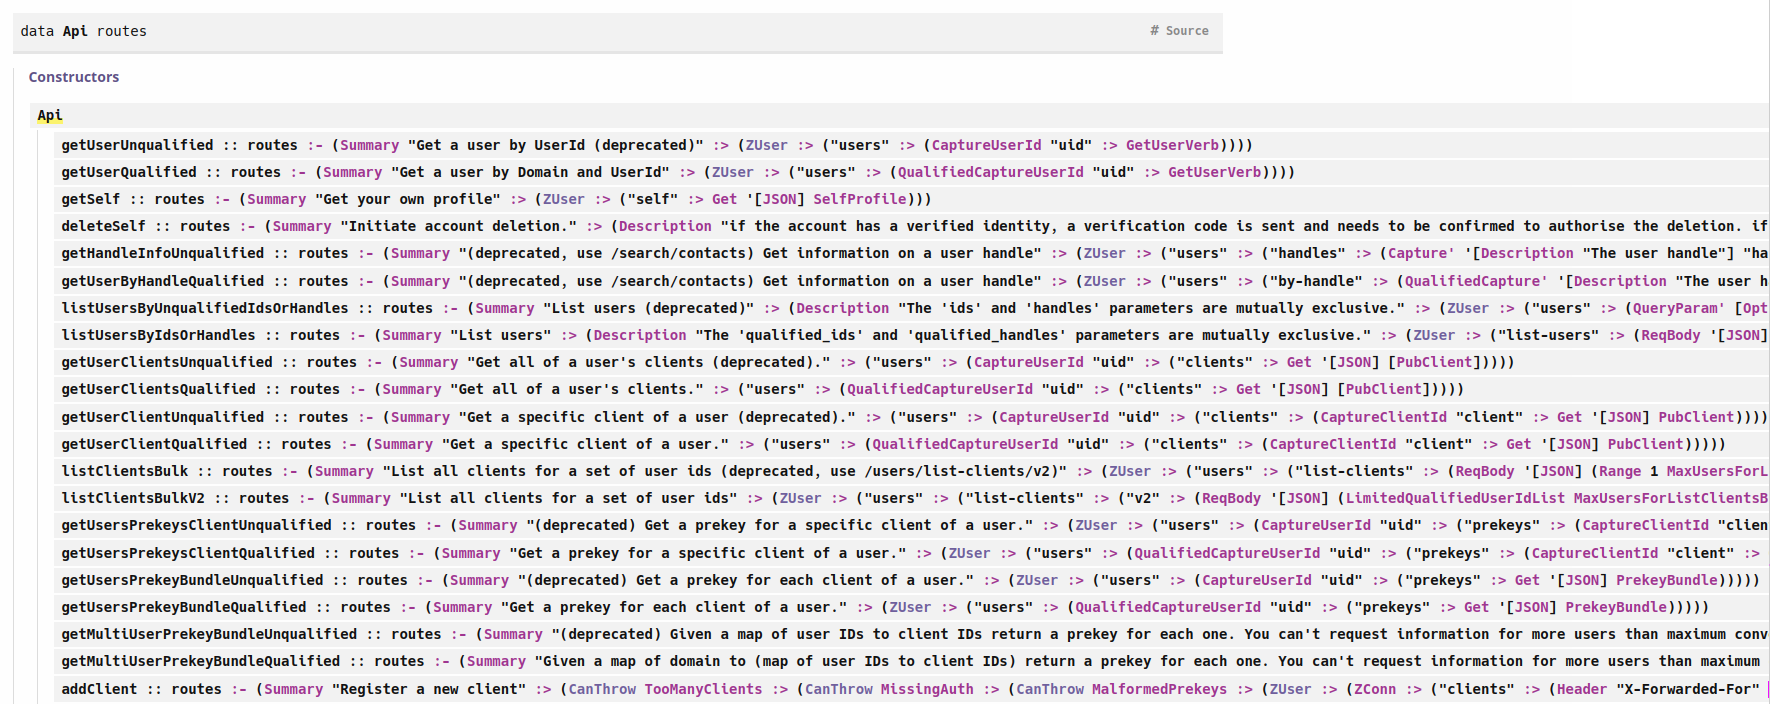Open Summary link in getUserUnqualified row

pyautogui.click(x=369, y=145)
